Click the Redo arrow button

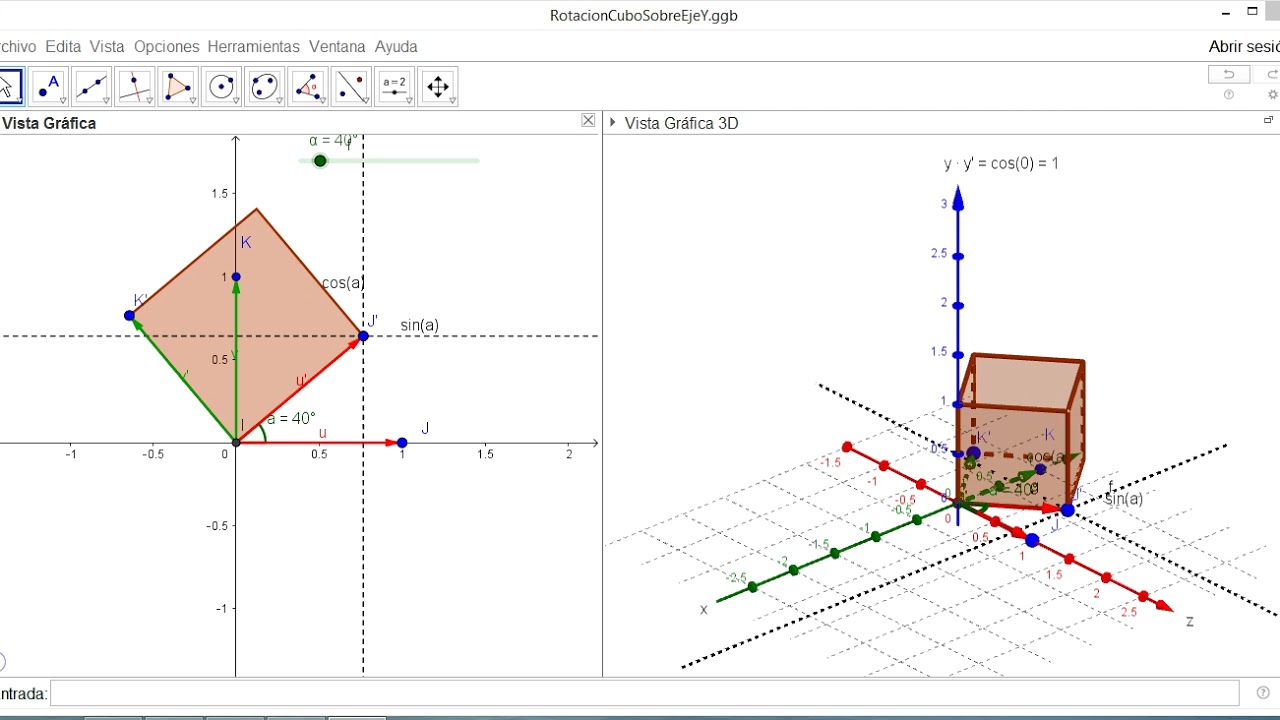[x=1272, y=74]
